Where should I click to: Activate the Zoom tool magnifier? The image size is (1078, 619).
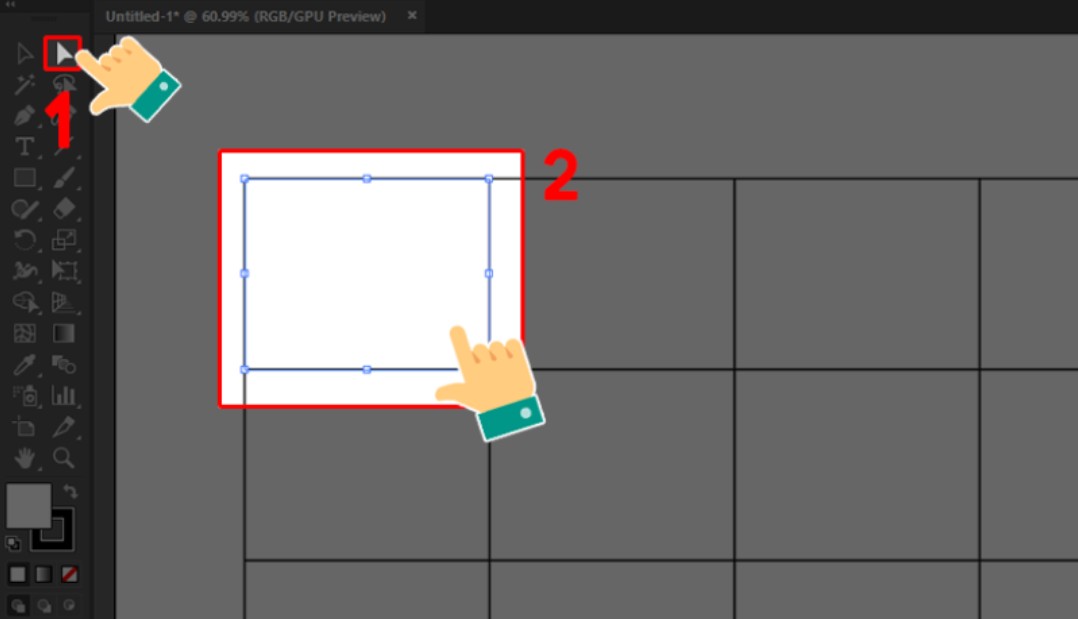pyautogui.click(x=63, y=457)
